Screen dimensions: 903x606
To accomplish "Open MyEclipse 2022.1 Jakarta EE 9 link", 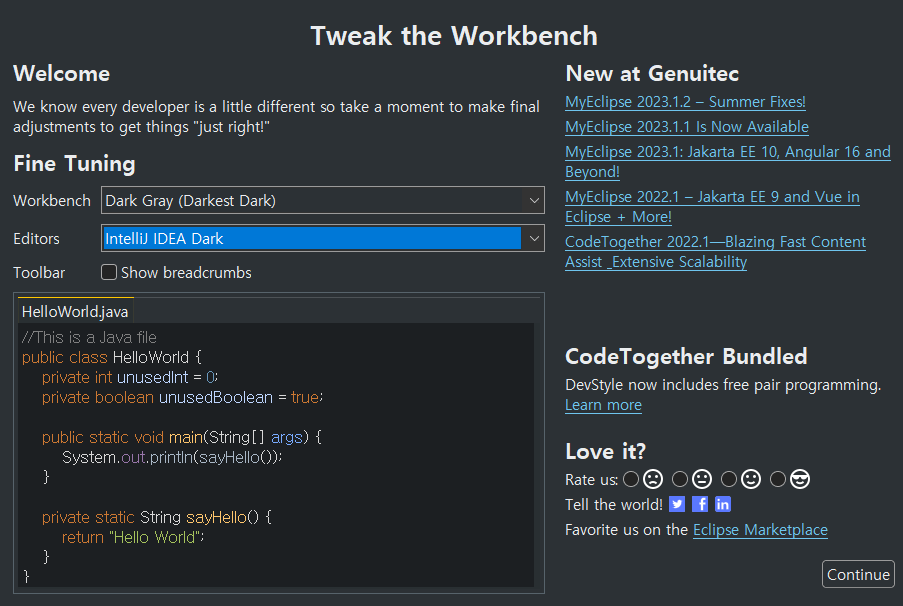I will (x=712, y=207).
